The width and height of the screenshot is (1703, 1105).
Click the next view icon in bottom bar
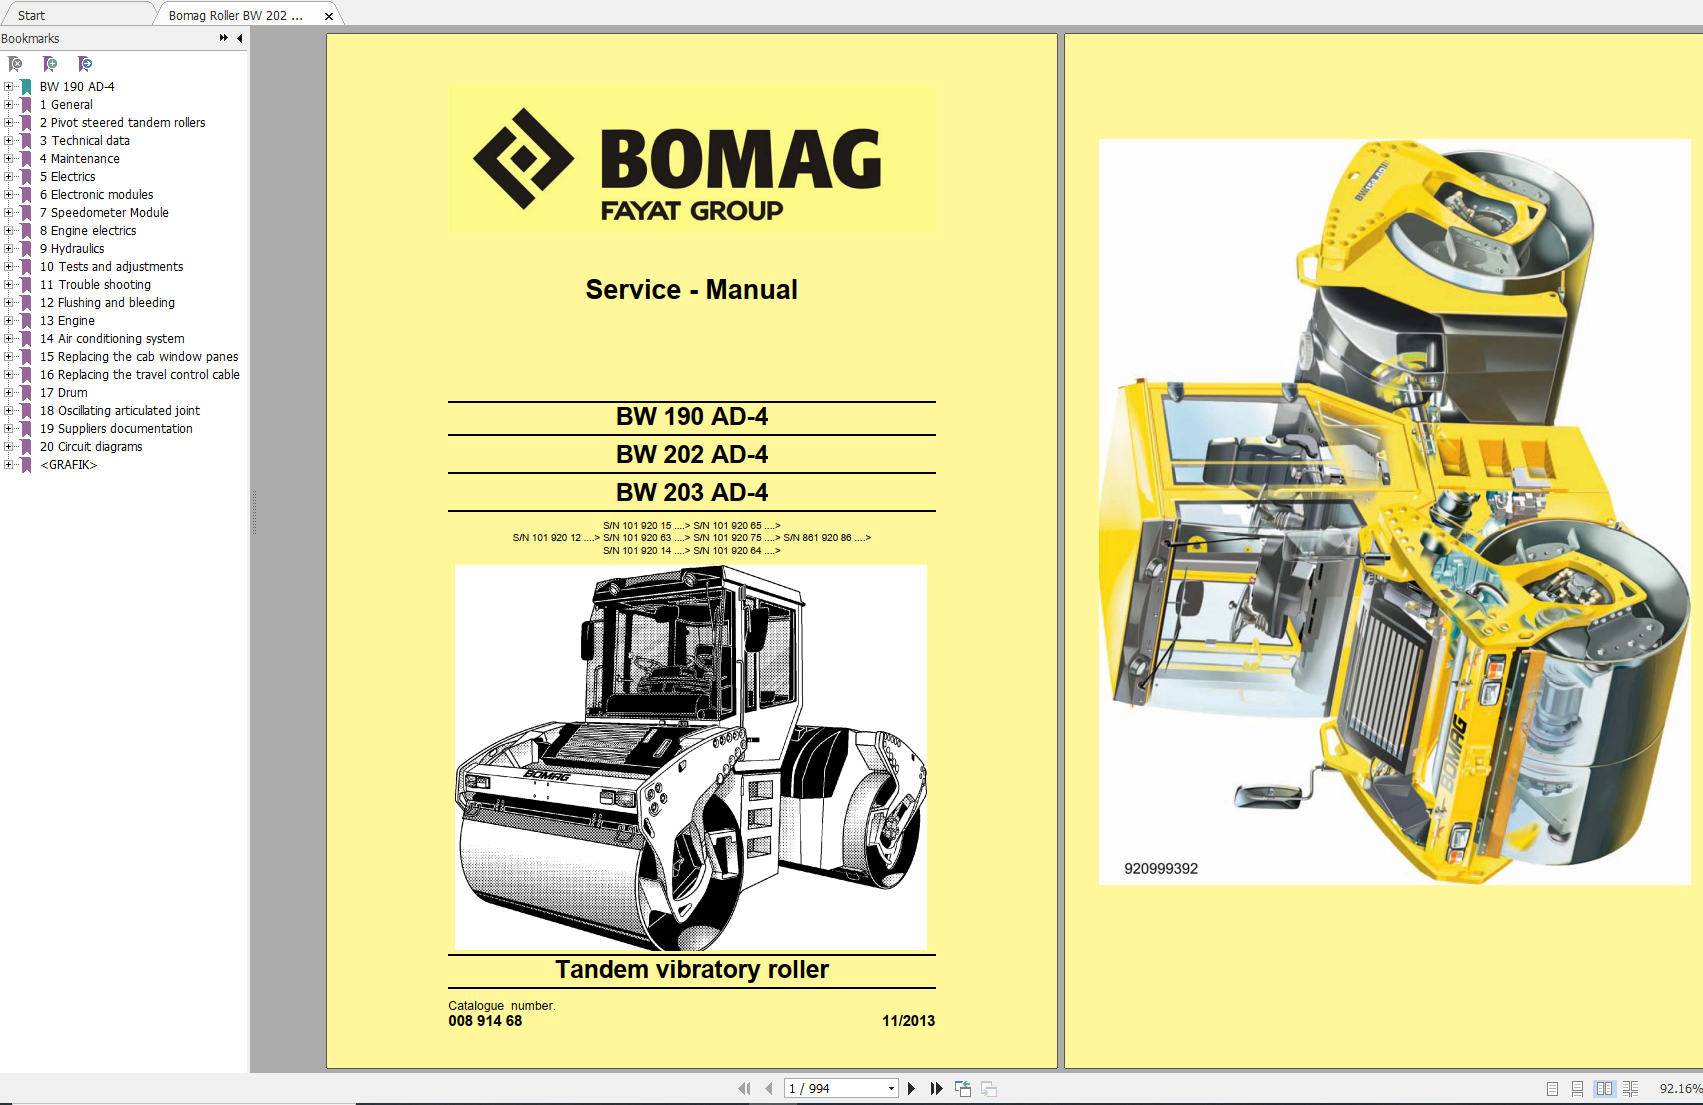click(989, 1088)
